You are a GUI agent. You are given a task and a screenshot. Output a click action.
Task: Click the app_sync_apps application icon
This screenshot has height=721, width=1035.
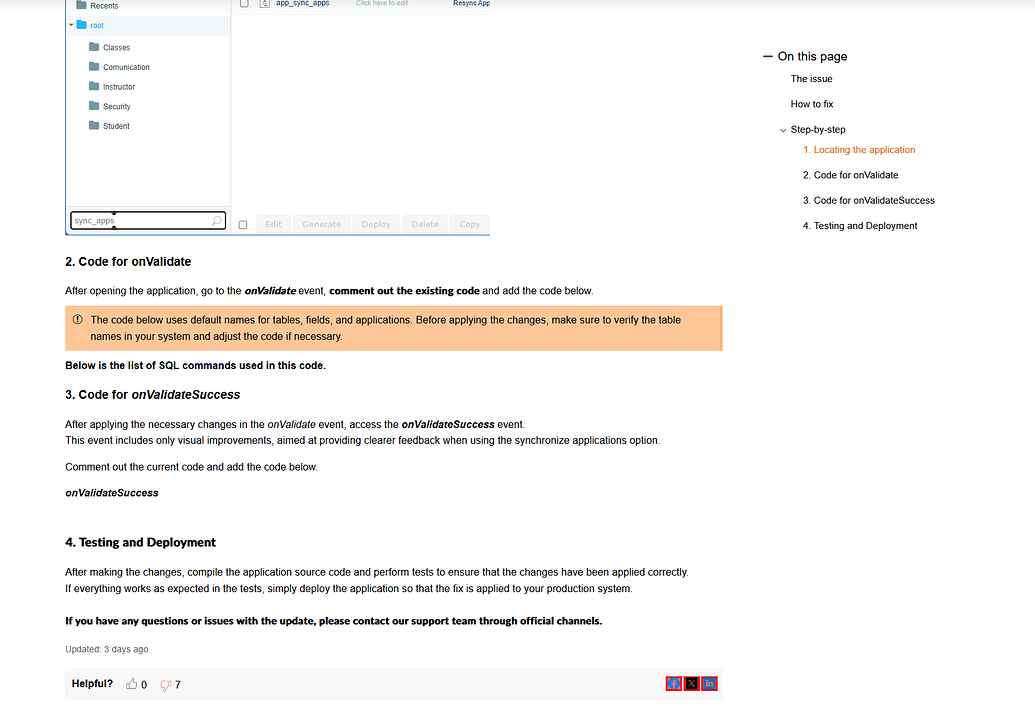point(263,4)
